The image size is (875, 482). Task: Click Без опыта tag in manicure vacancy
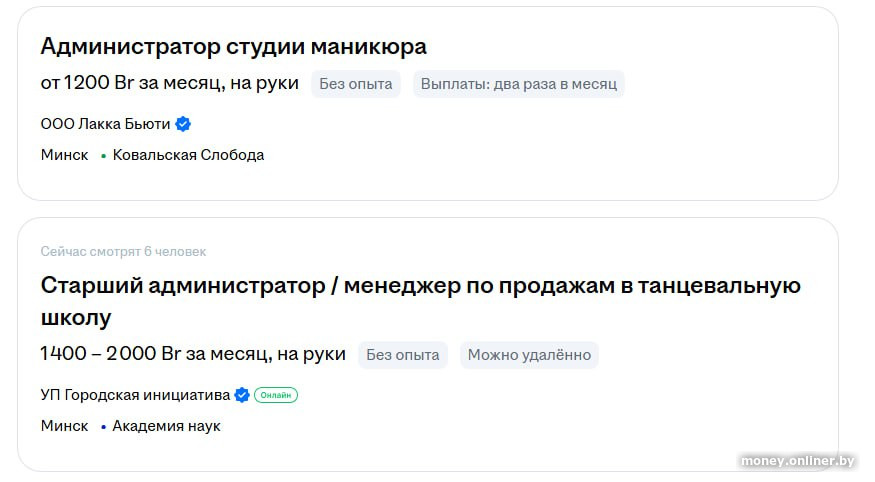pyautogui.click(x=355, y=84)
